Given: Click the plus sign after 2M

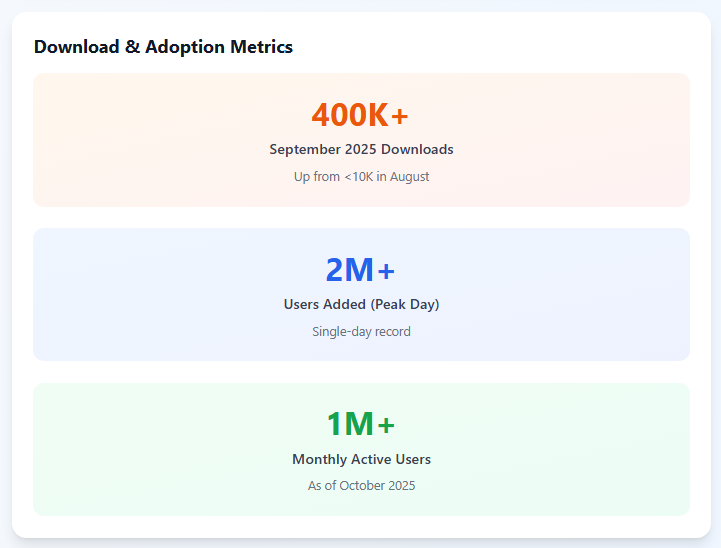Looking at the screenshot, I should [386, 272].
